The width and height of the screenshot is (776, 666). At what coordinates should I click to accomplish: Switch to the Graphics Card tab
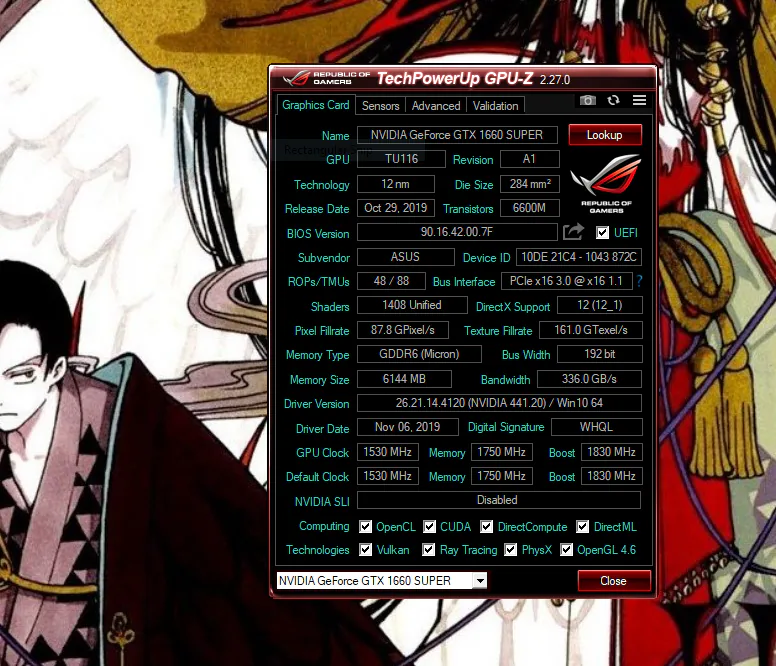pyautogui.click(x=316, y=105)
